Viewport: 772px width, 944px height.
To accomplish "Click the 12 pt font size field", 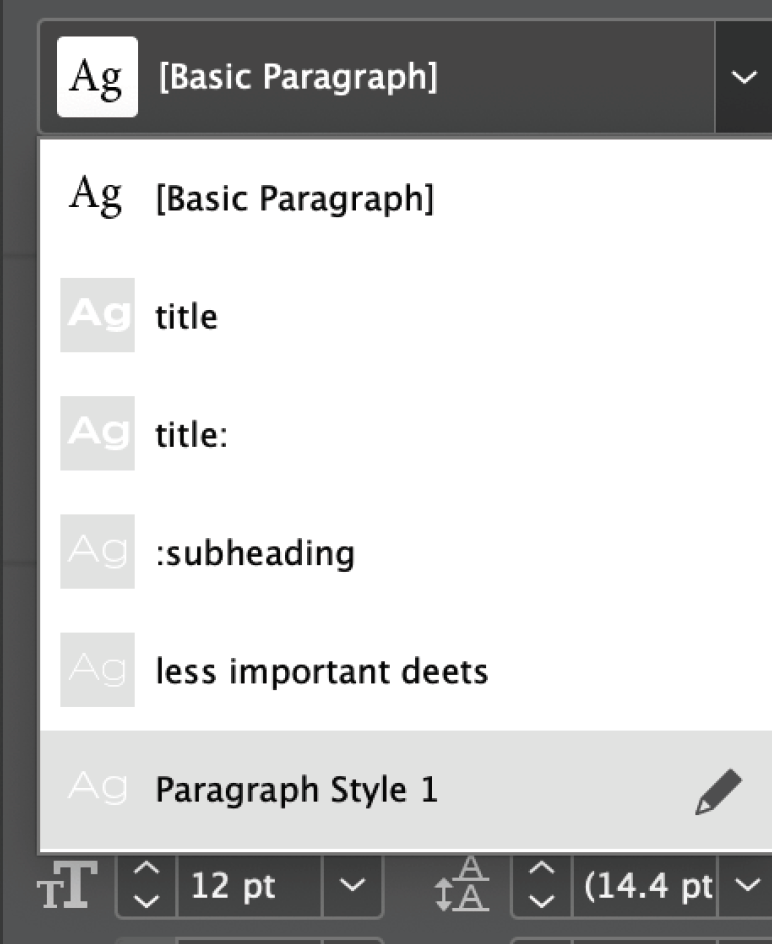I will 250,886.
